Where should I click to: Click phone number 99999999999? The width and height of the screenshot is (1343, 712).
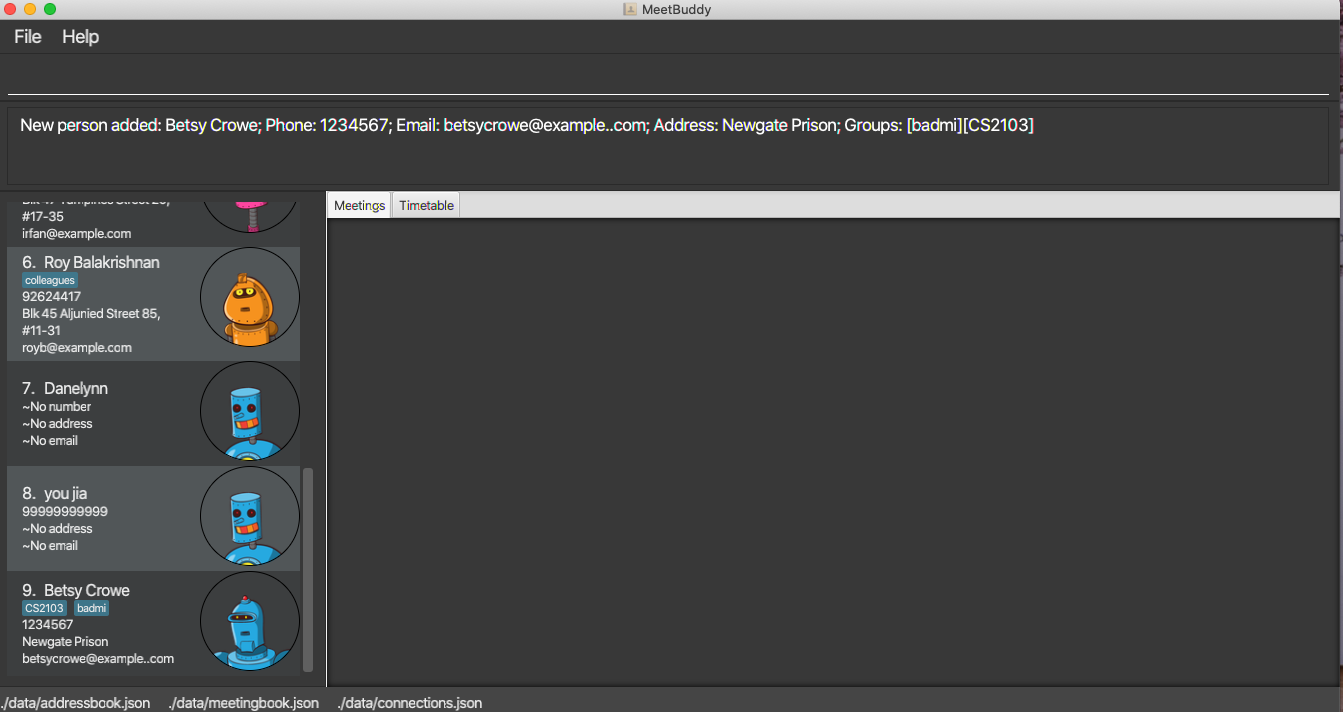(x=65, y=511)
